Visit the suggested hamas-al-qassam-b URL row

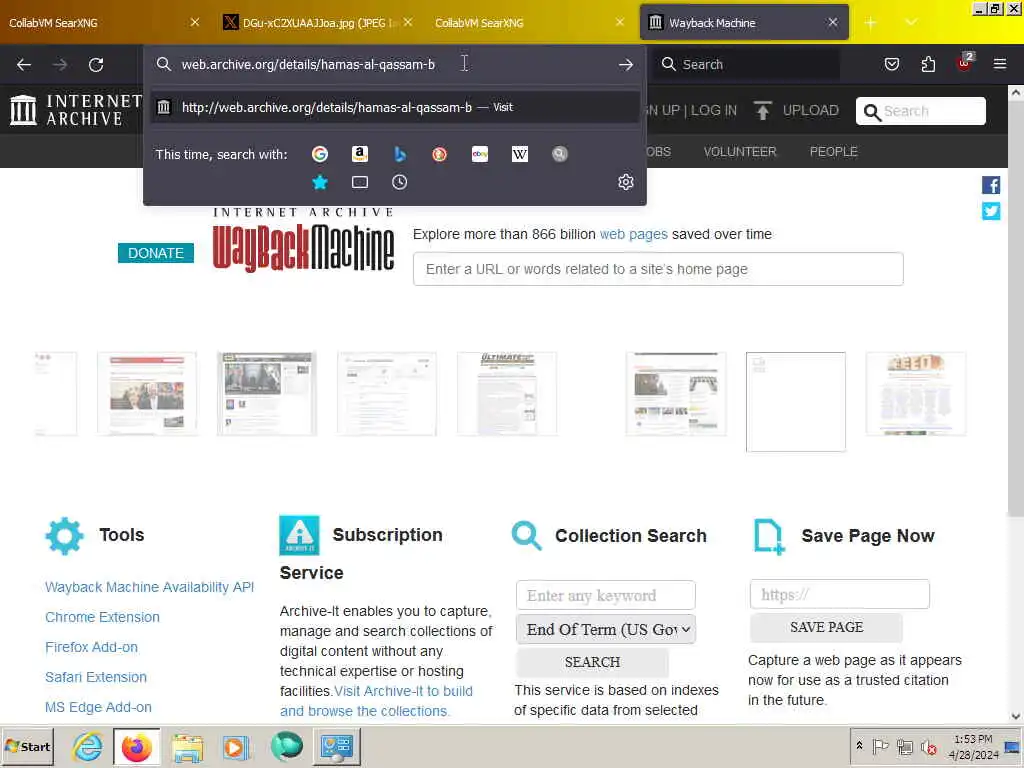tap(395, 107)
